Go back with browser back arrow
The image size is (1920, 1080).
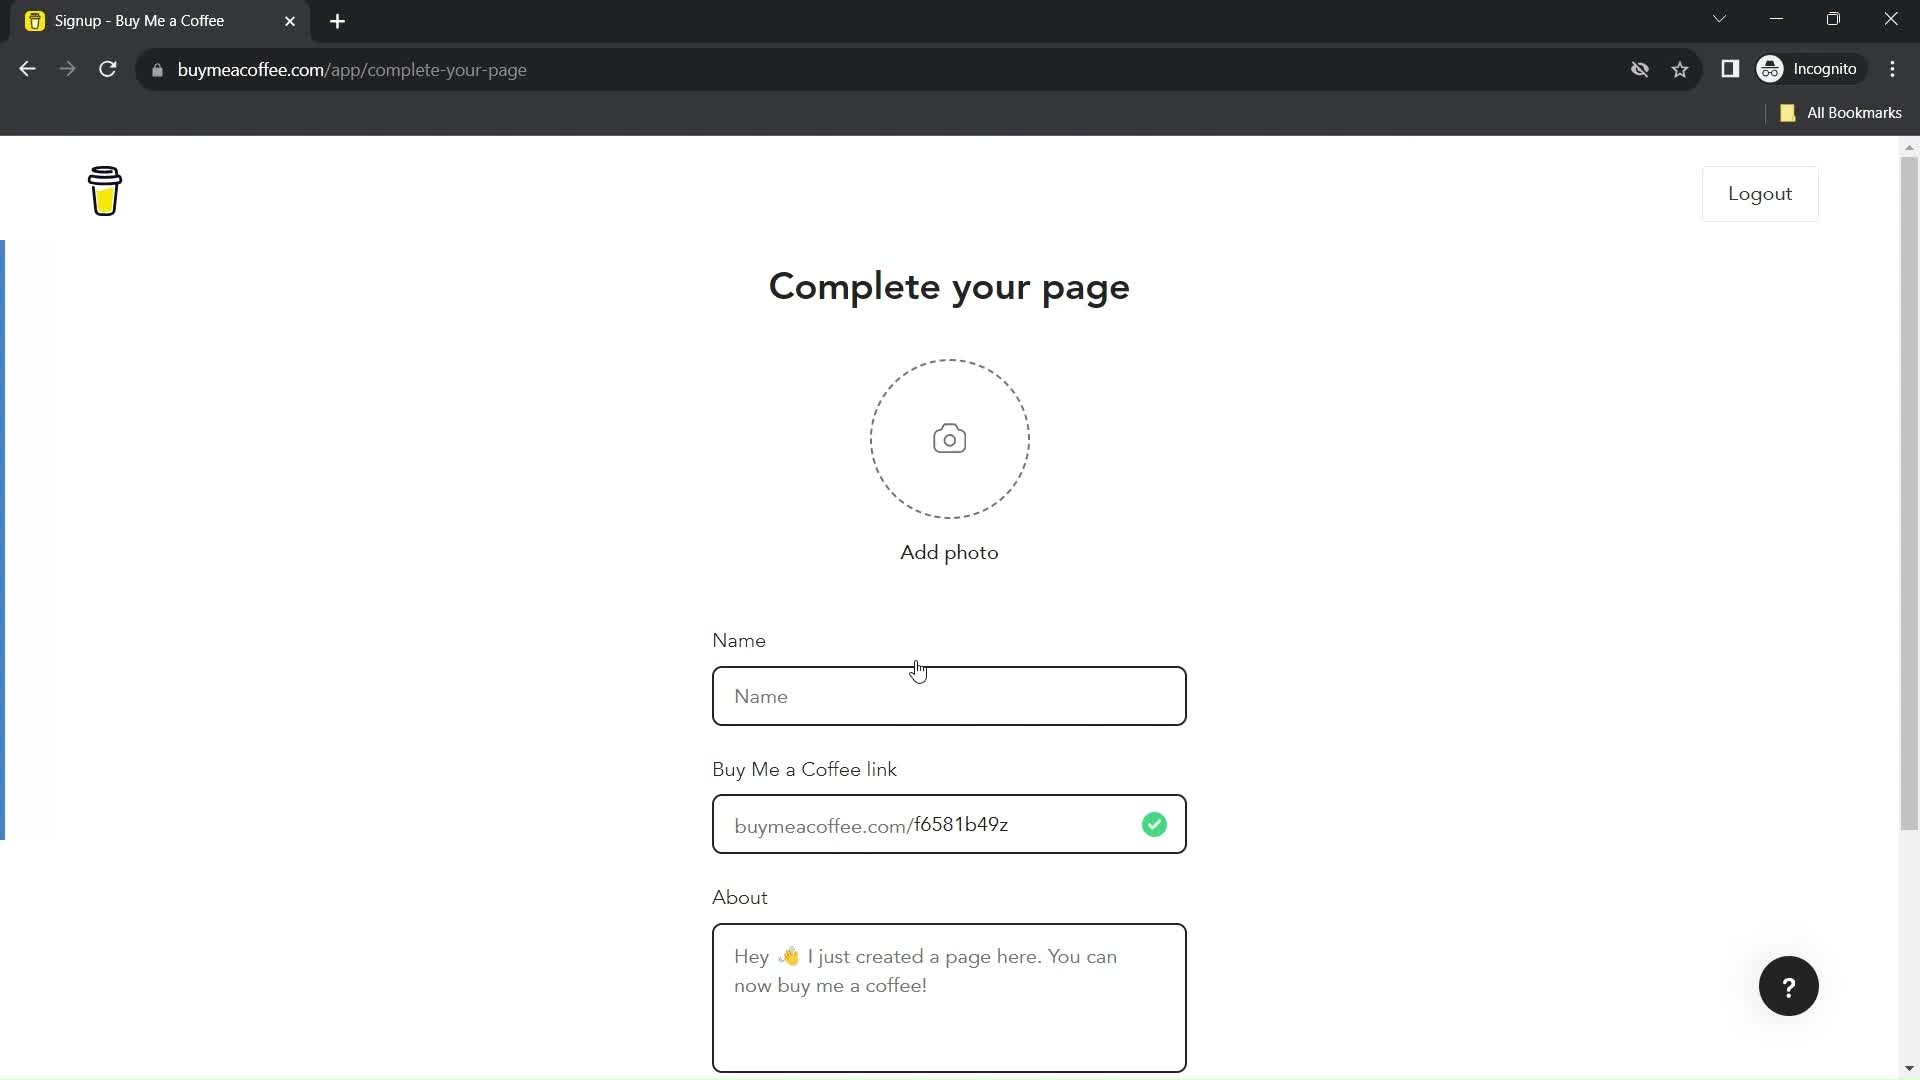(x=27, y=69)
